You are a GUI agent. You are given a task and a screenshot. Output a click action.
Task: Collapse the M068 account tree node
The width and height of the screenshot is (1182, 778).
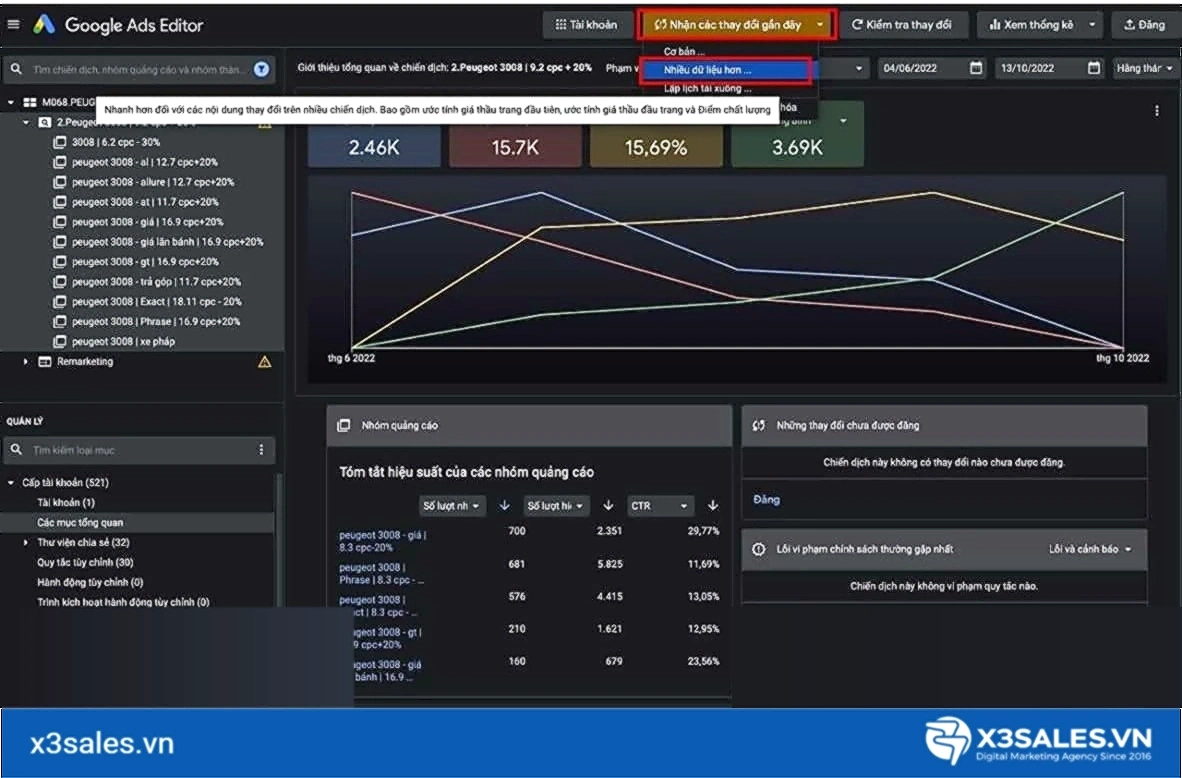click(11, 102)
